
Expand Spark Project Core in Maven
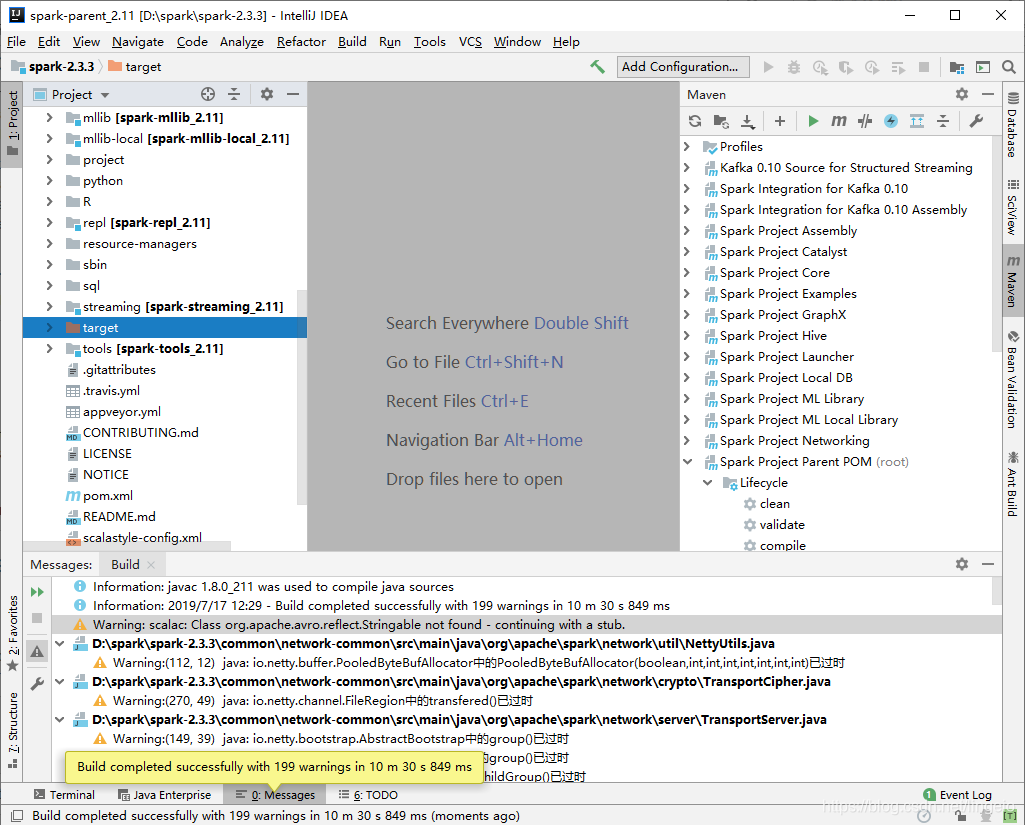687,273
